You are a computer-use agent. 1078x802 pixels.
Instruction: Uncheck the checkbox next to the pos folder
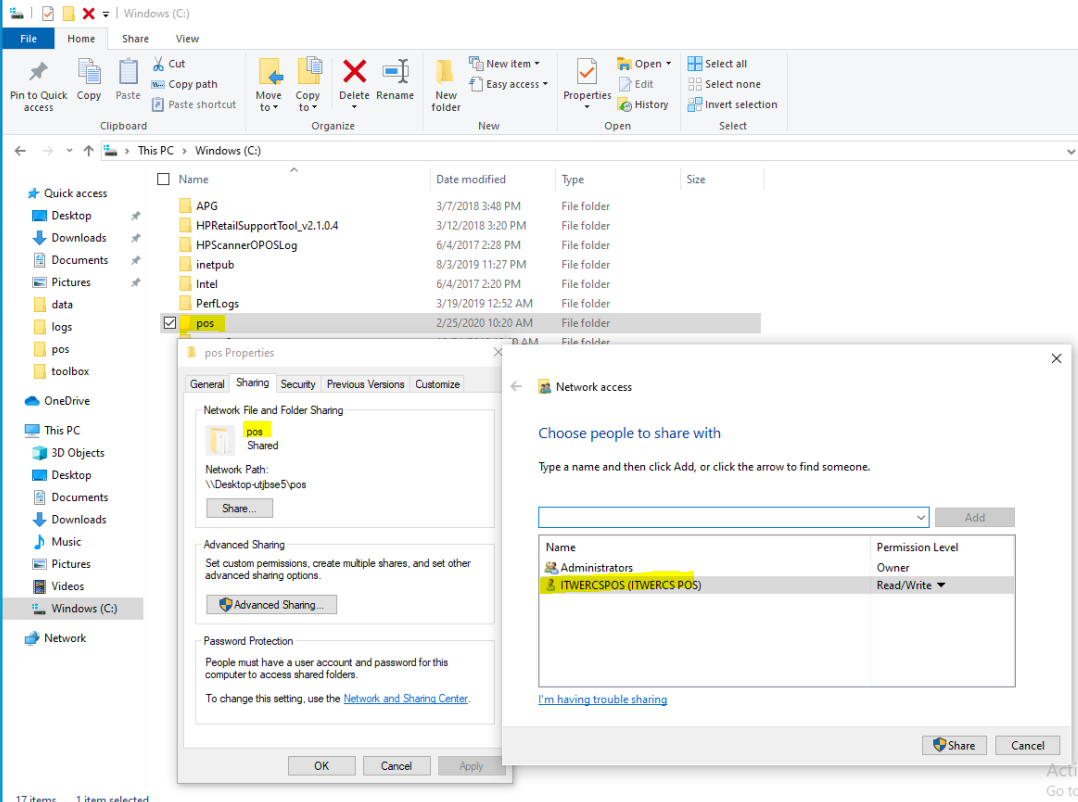click(x=169, y=322)
